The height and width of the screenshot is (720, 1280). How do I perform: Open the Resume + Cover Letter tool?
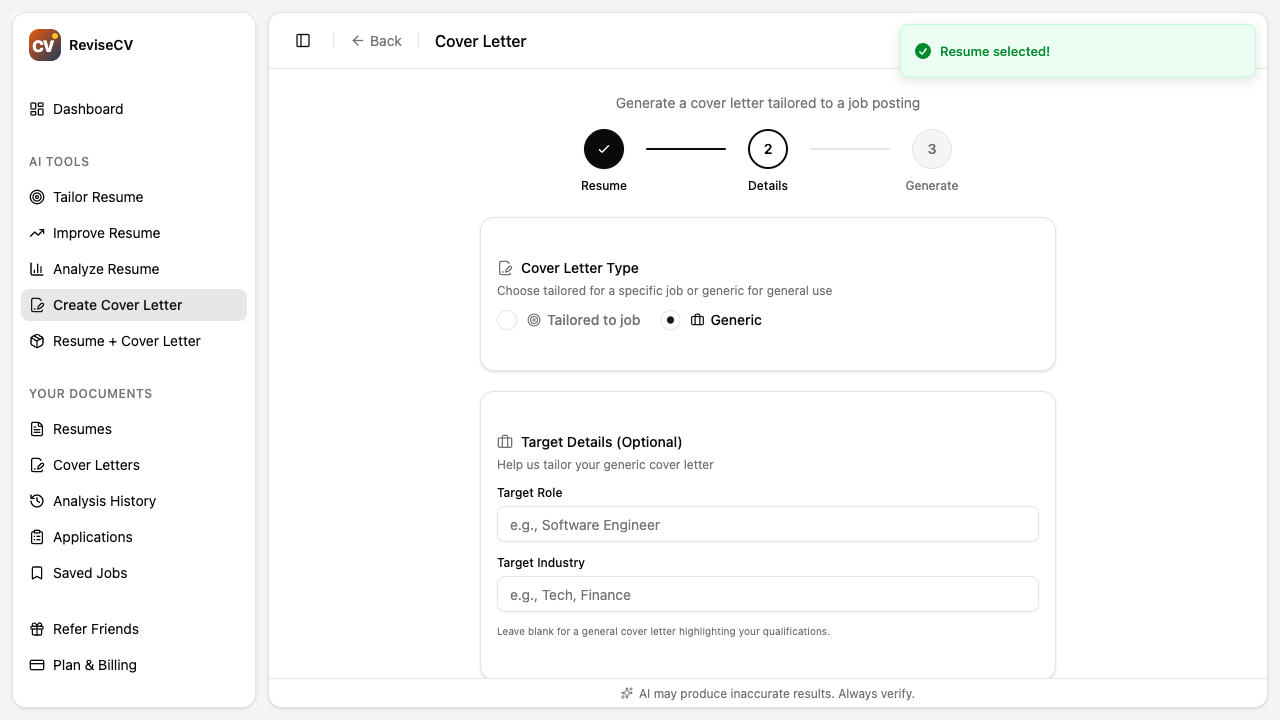point(127,341)
